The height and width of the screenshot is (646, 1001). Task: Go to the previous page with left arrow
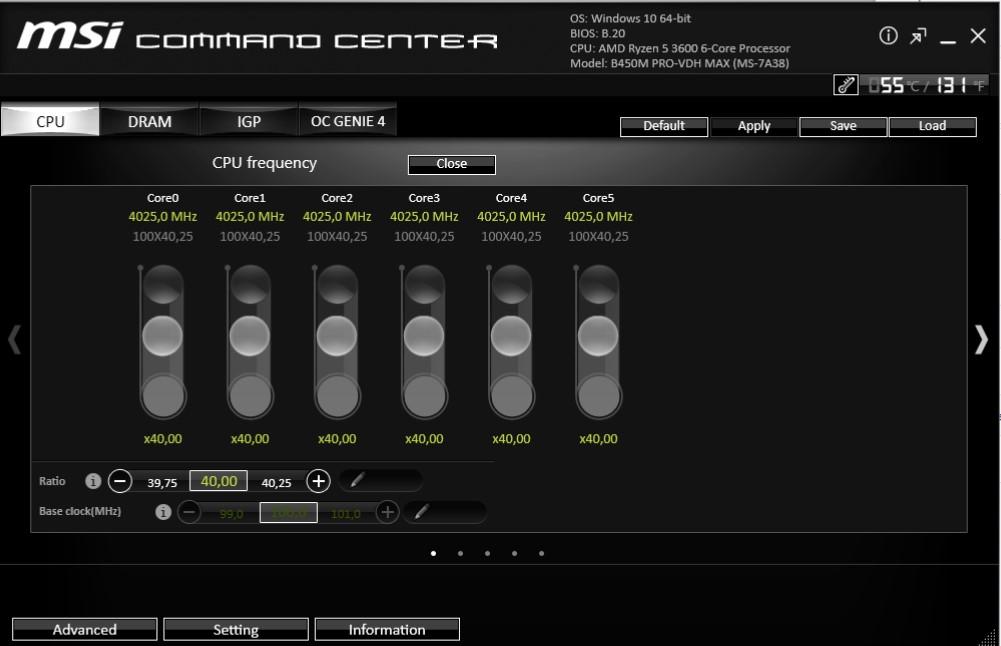click(15, 340)
